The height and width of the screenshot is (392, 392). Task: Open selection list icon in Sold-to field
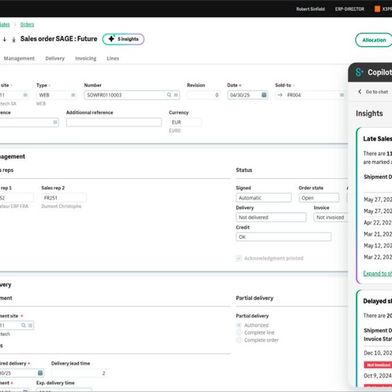[342, 95]
